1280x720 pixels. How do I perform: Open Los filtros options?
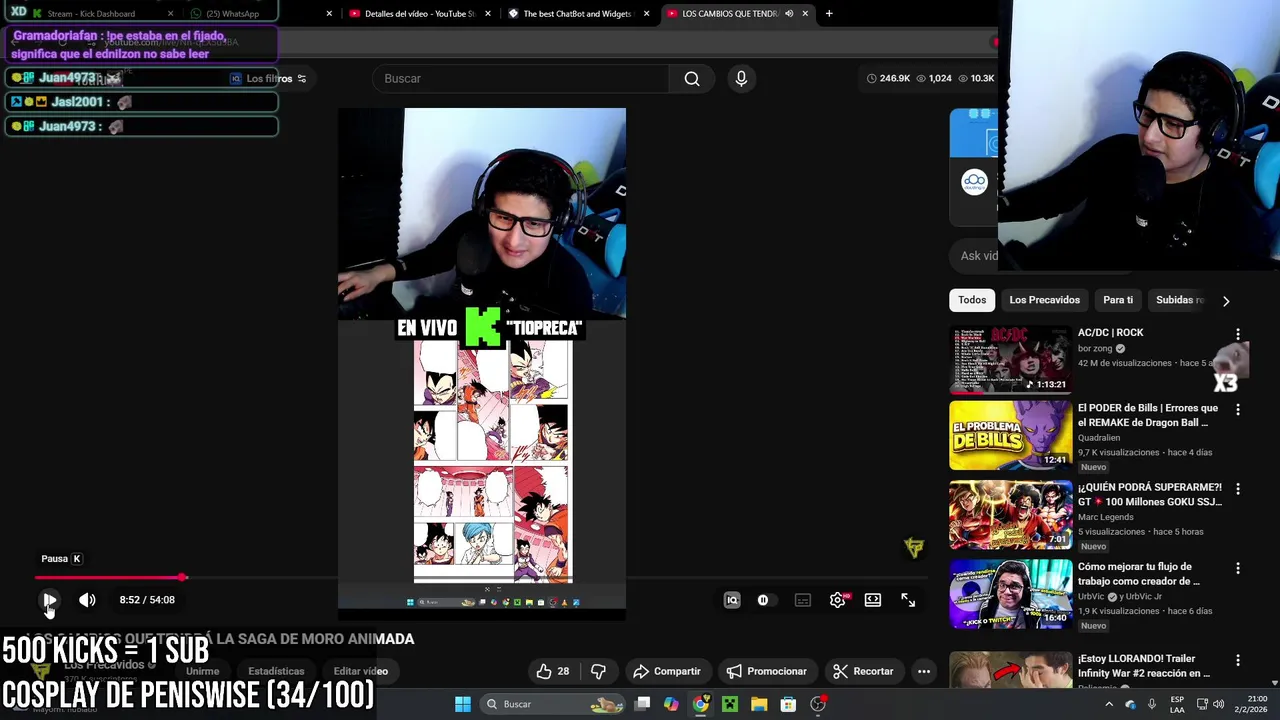268,78
